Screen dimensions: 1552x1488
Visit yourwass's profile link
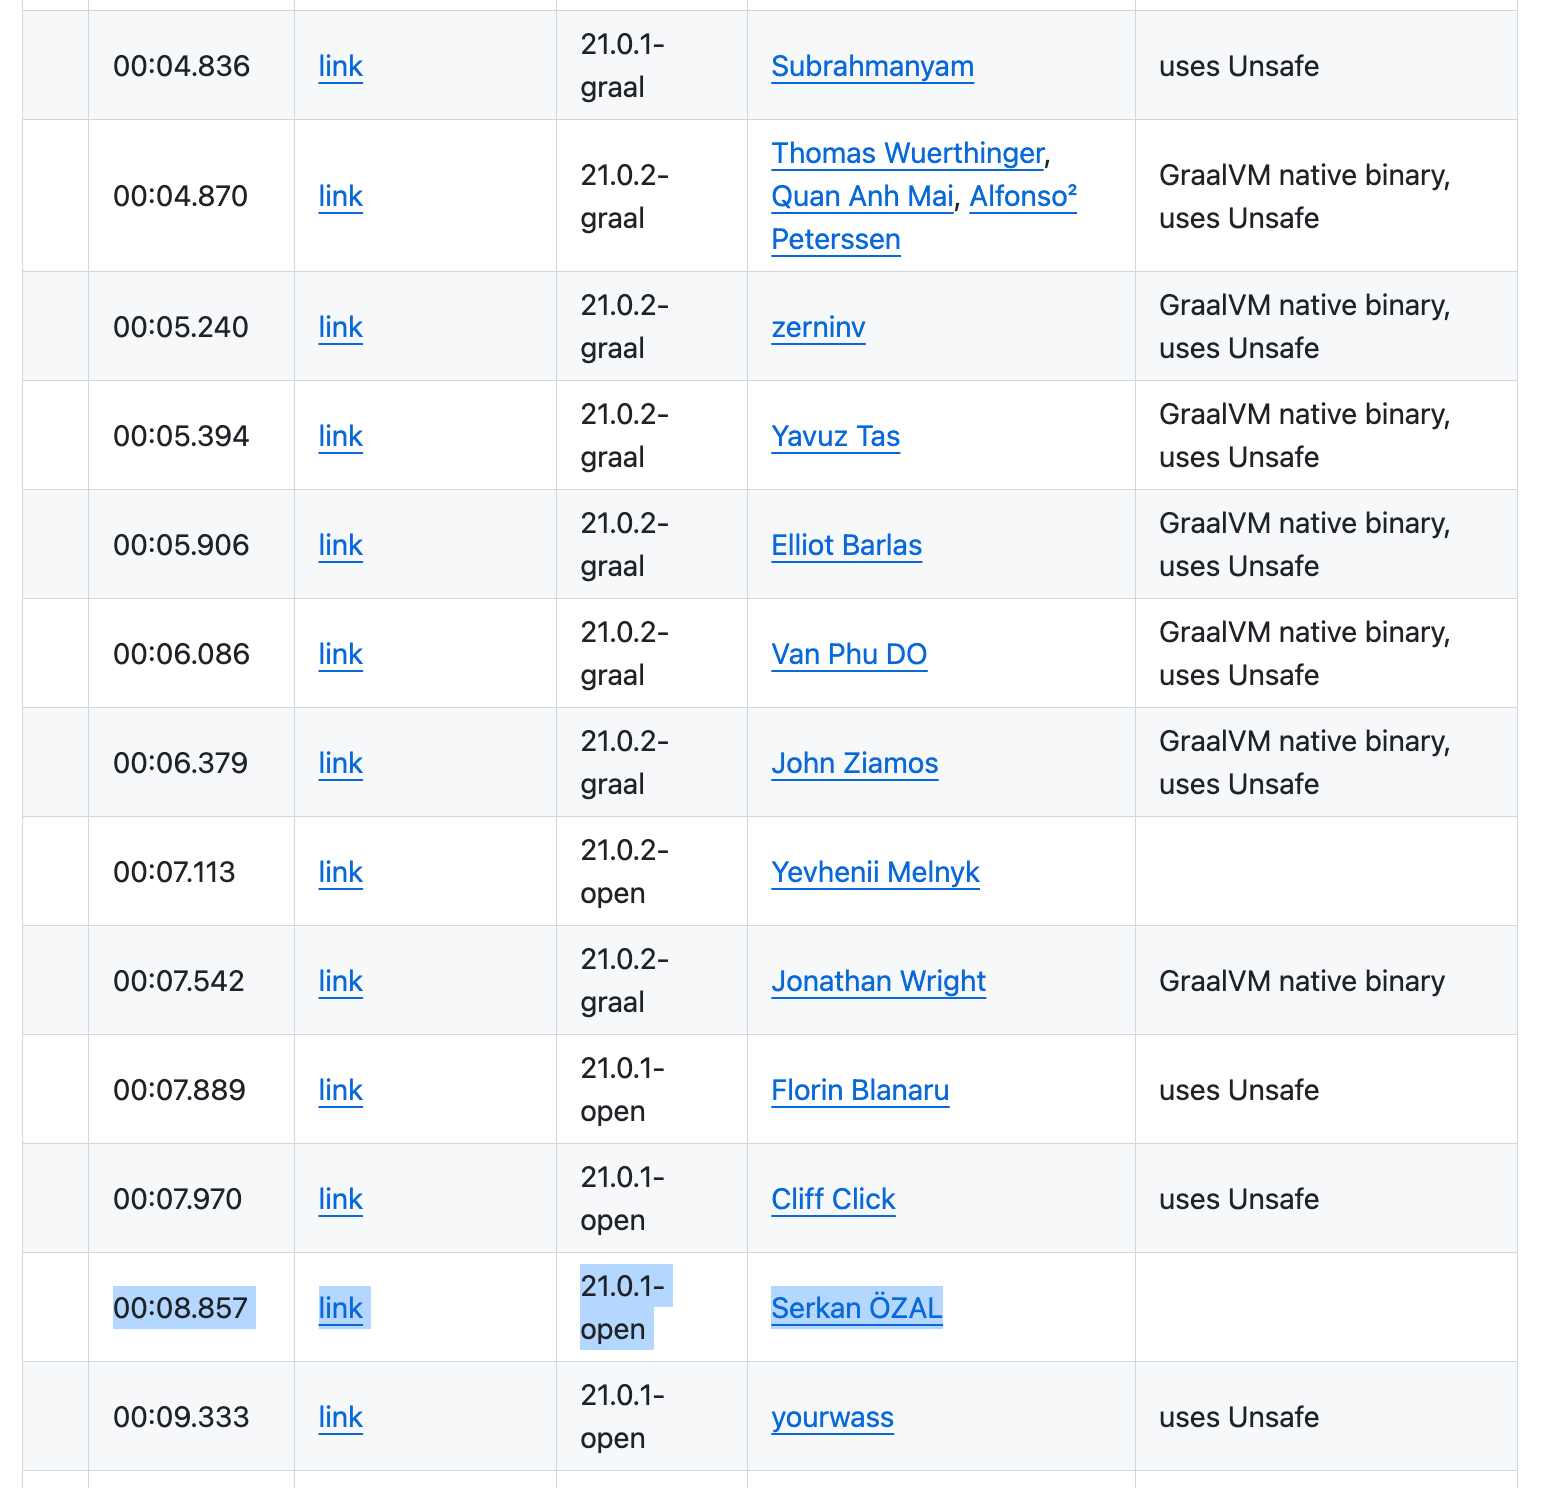click(x=832, y=1417)
